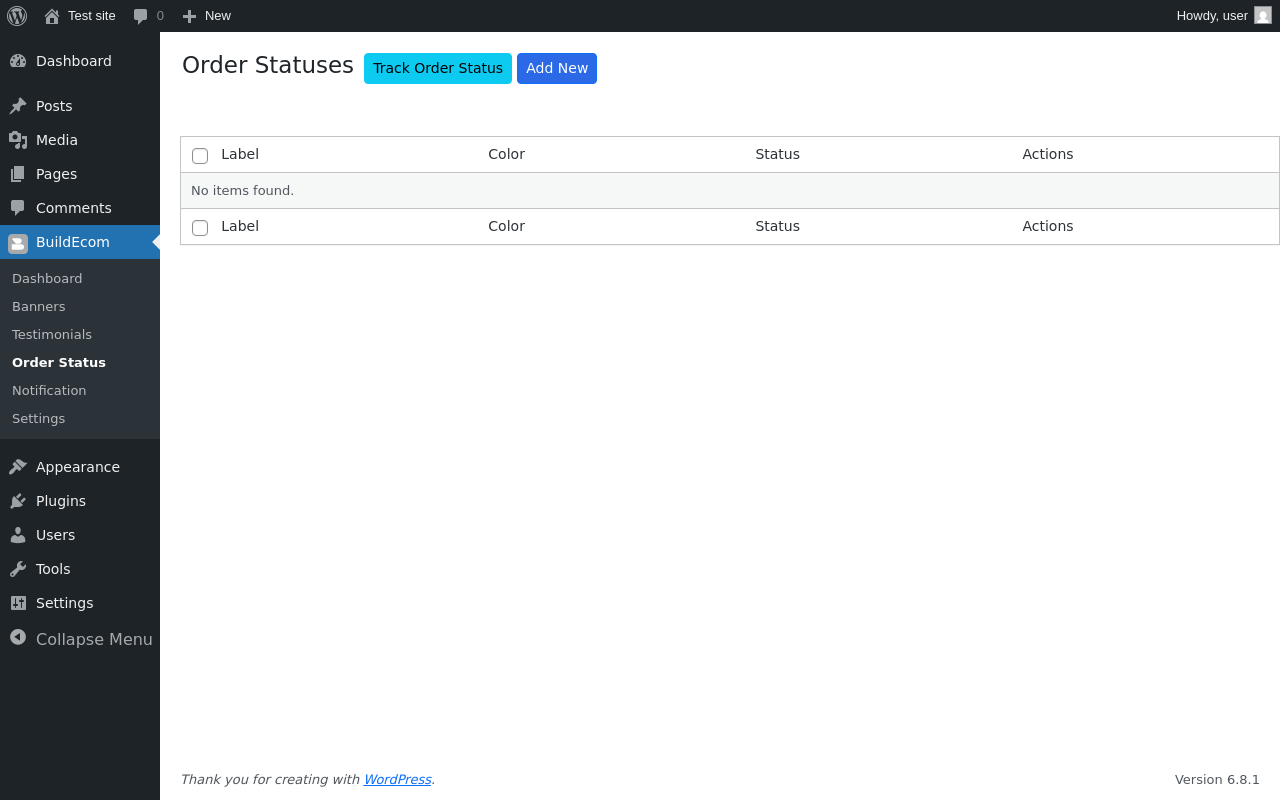Image resolution: width=1280 pixels, height=800 pixels.
Task: Click the top Label column header
Action: pyautogui.click(x=240, y=154)
